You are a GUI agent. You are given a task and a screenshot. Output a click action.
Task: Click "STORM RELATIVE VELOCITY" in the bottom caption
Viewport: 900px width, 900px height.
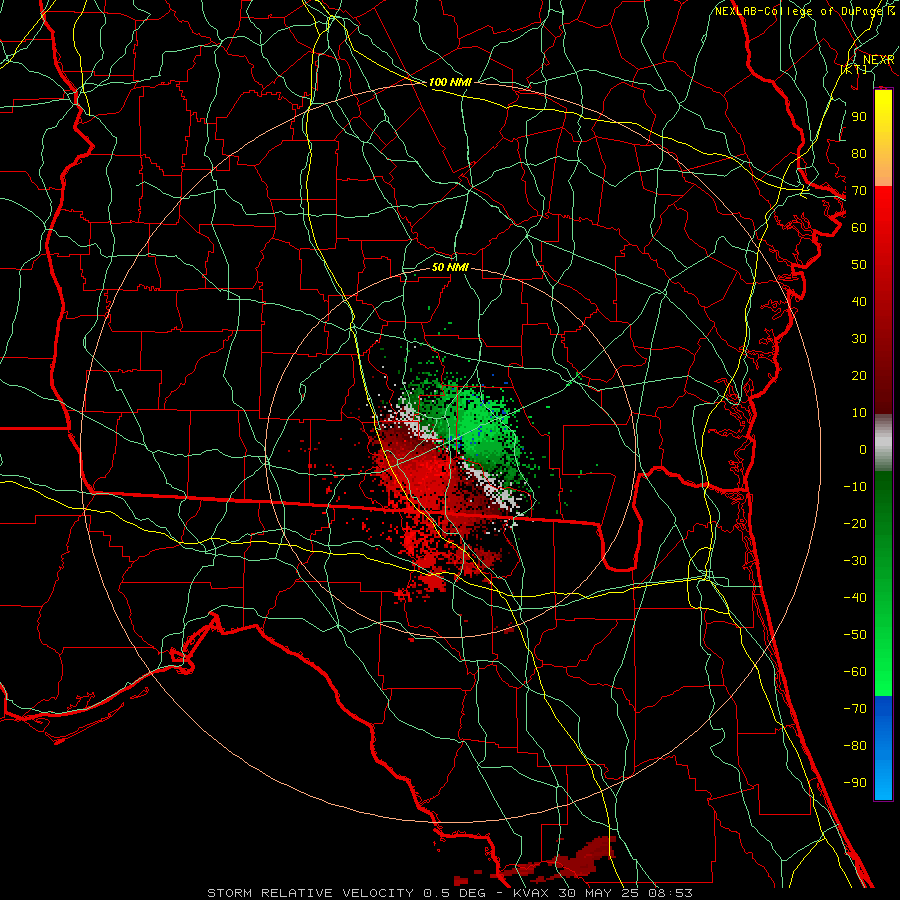click(x=310, y=893)
